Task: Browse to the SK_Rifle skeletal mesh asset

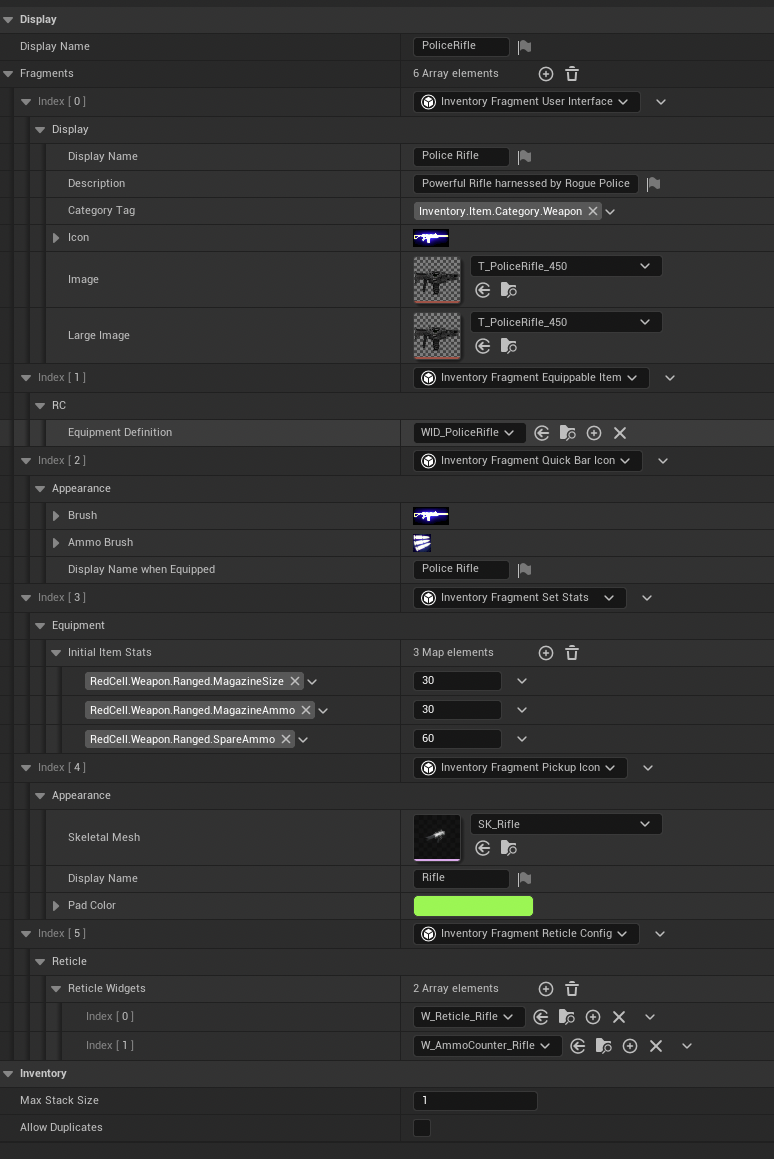Action: pos(509,848)
